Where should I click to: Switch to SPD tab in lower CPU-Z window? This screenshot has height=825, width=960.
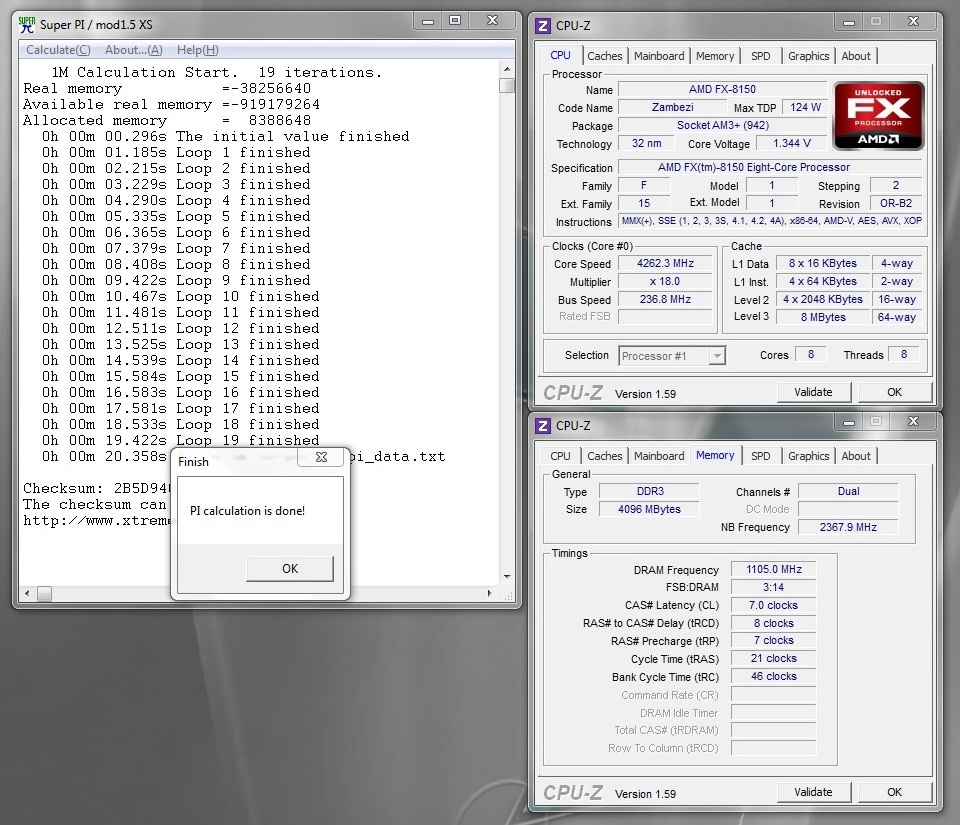coord(760,456)
